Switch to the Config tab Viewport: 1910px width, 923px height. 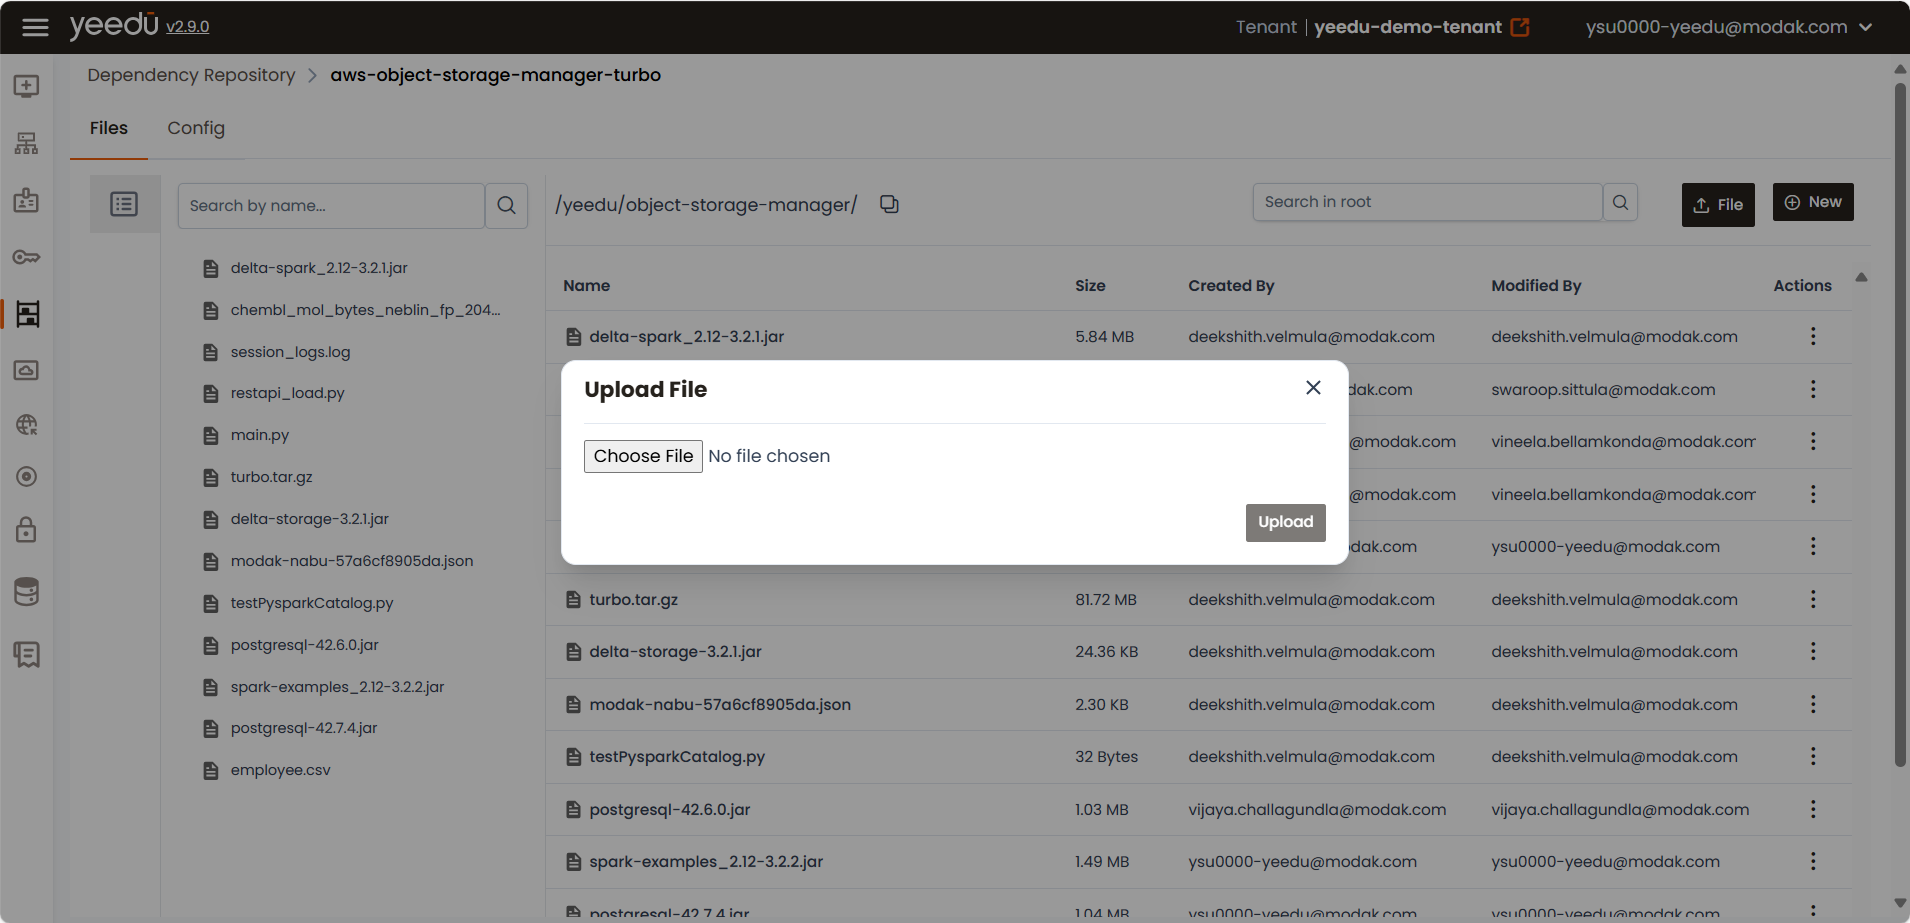coord(196,128)
